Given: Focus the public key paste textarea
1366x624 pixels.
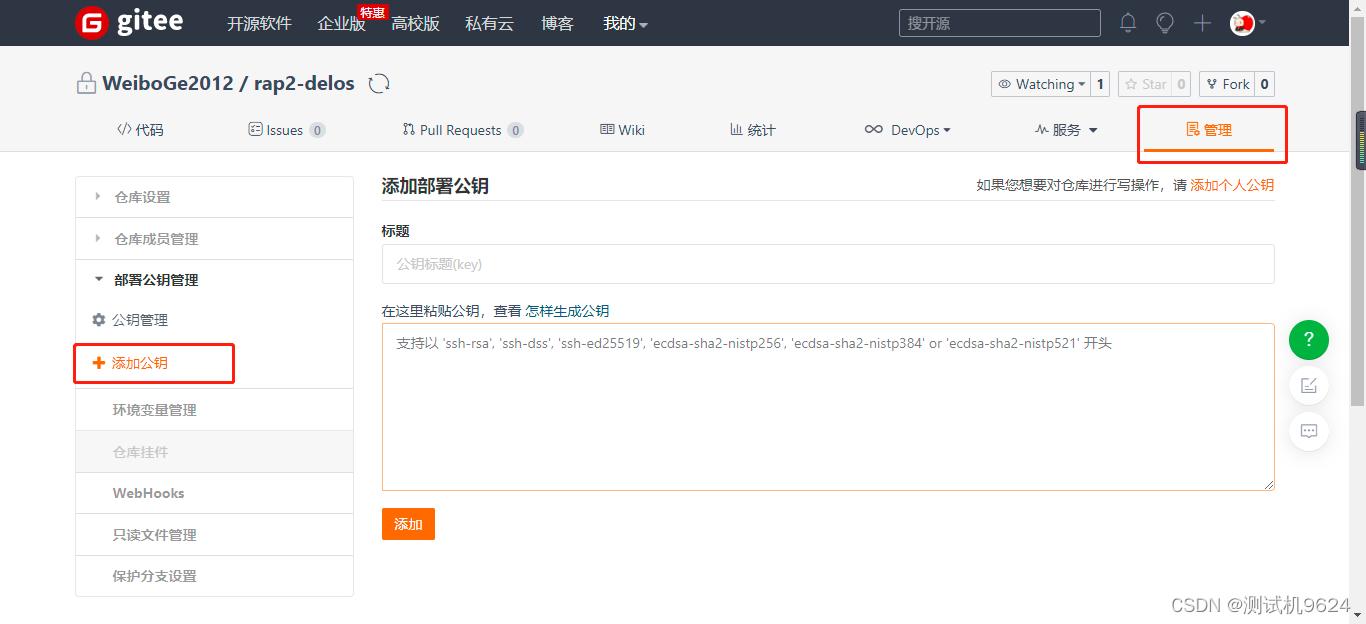Looking at the screenshot, I should tap(828, 407).
